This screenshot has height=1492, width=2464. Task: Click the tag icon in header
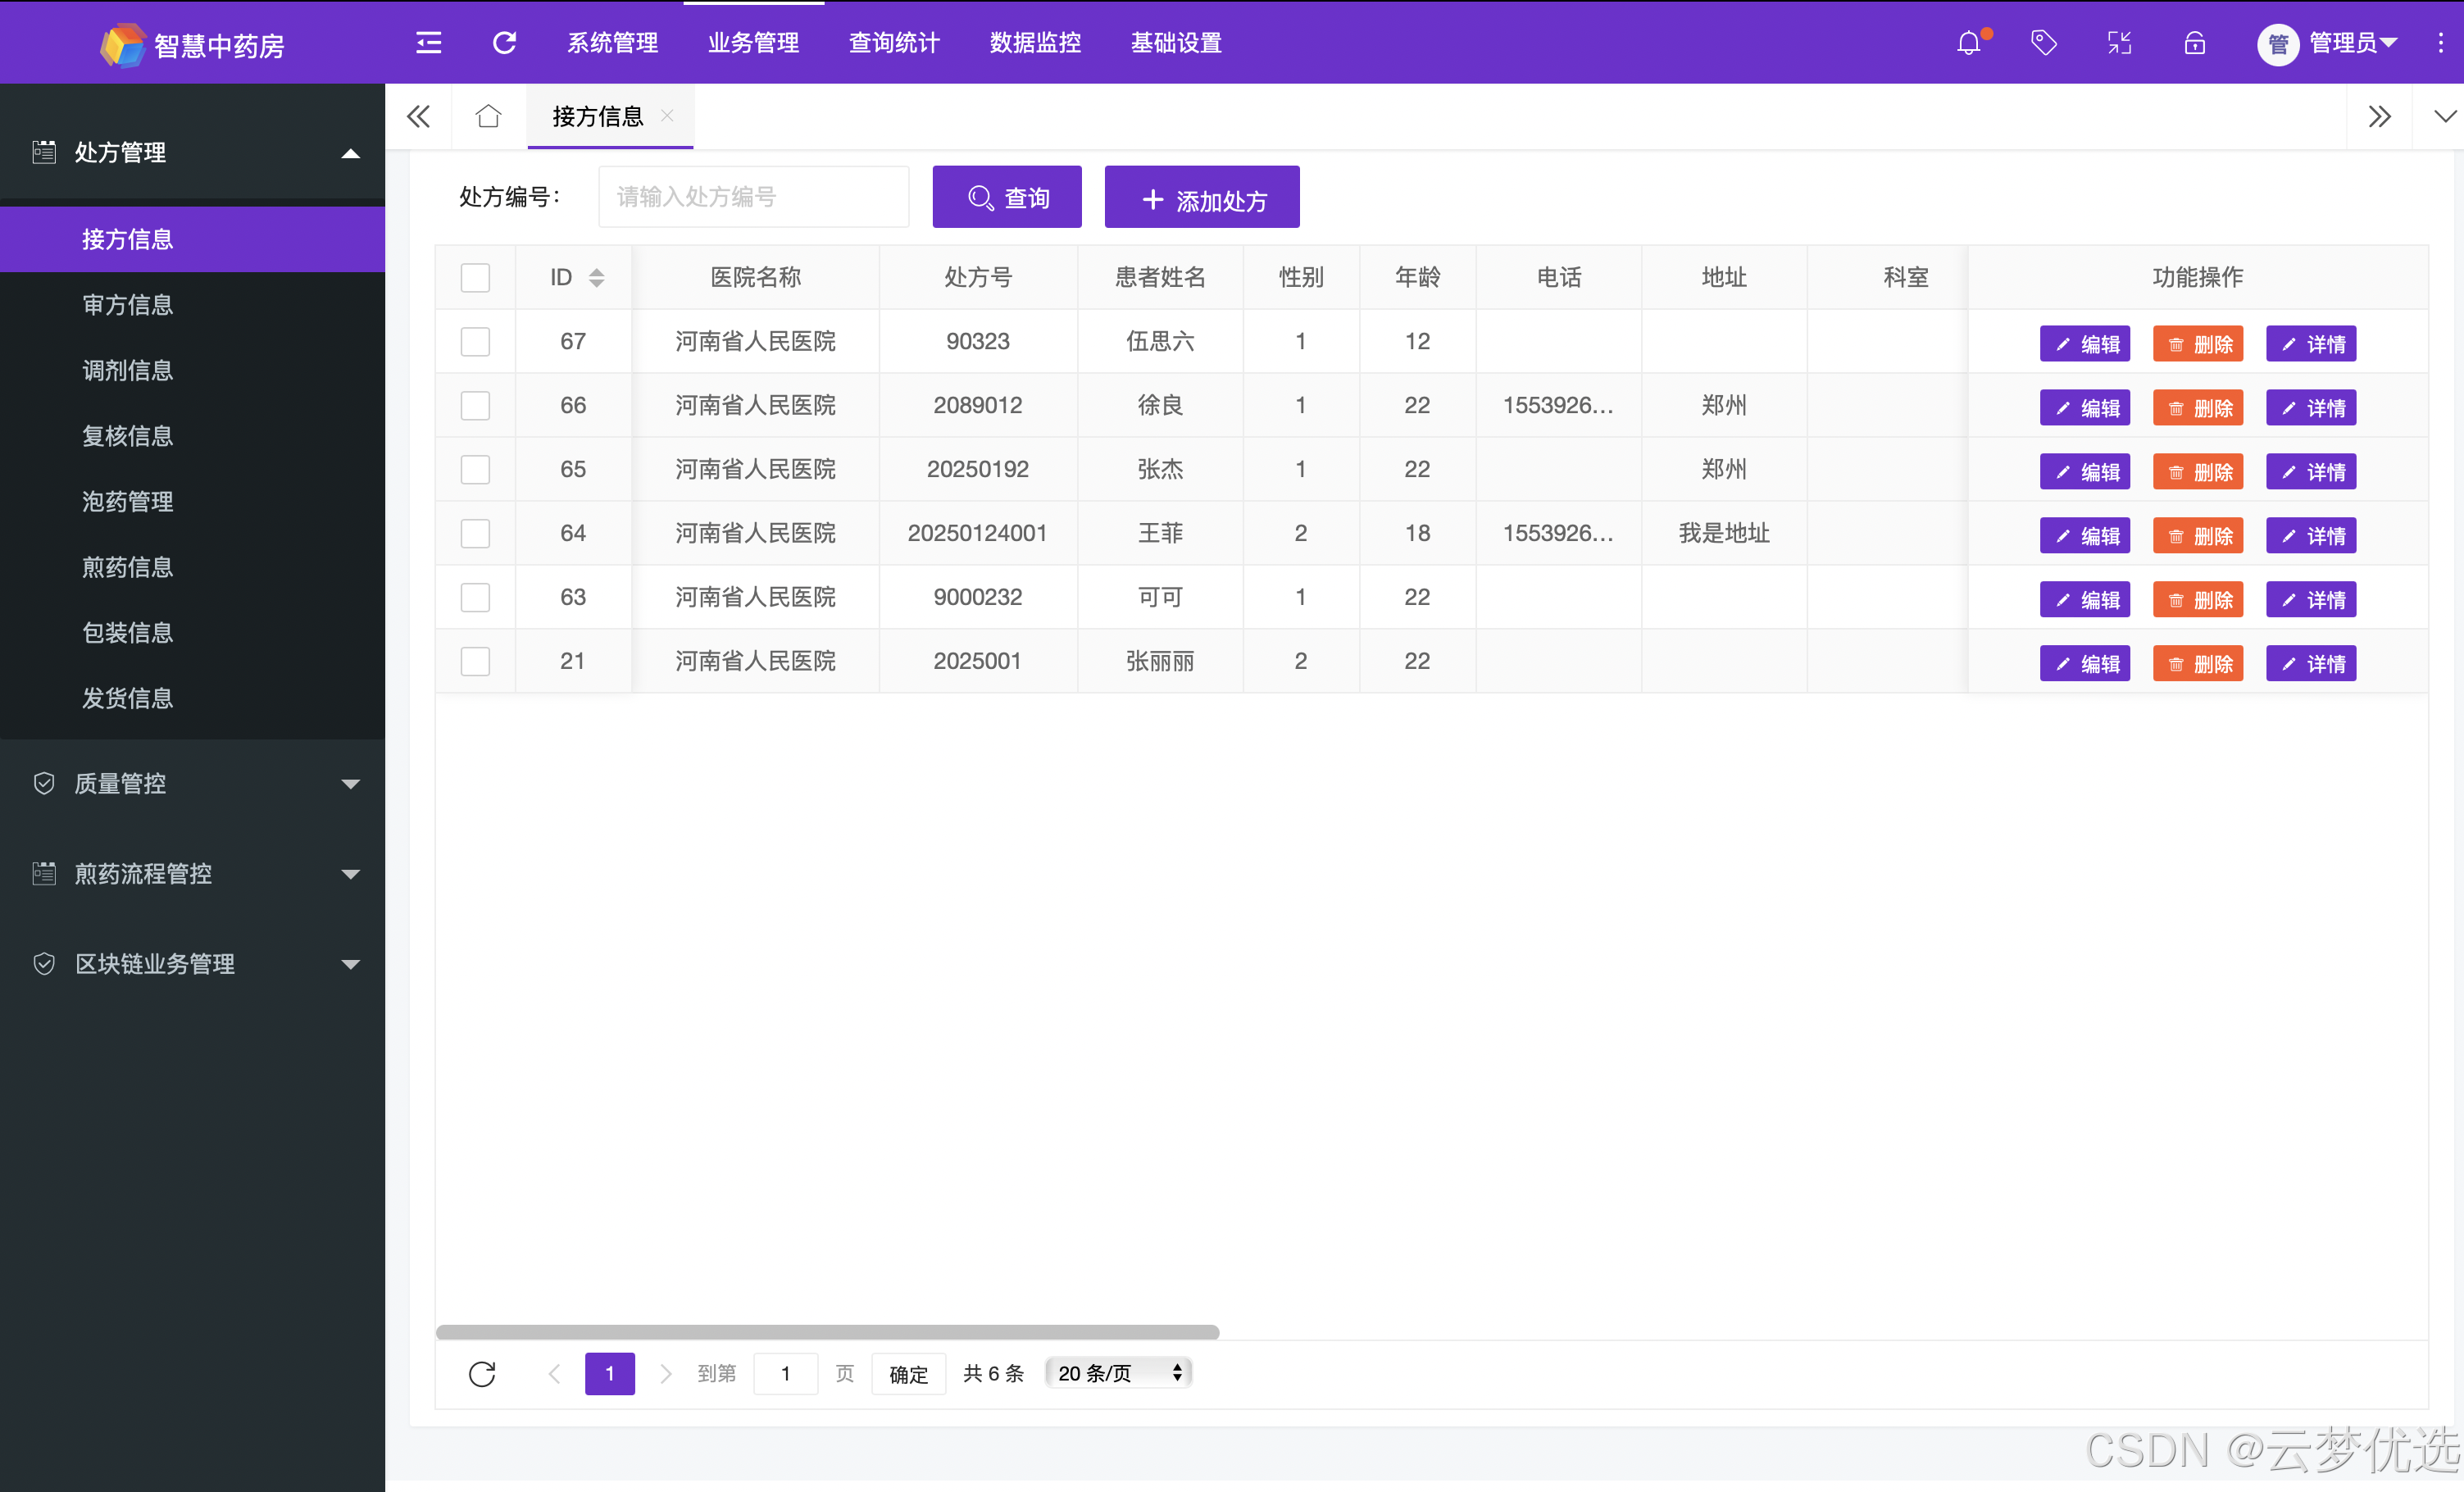(2043, 43)
